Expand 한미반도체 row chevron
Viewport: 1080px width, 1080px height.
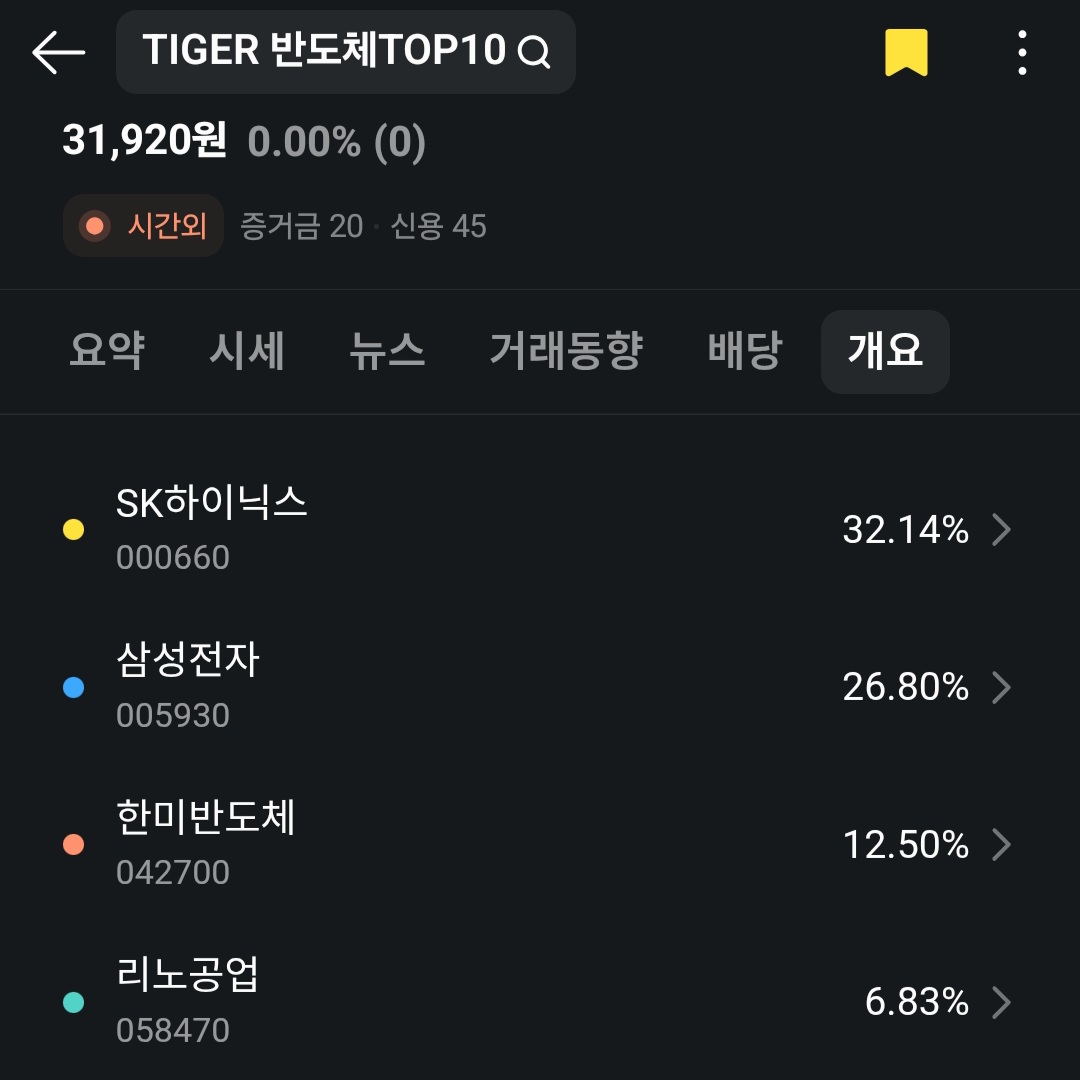(x=1000, y=845)
